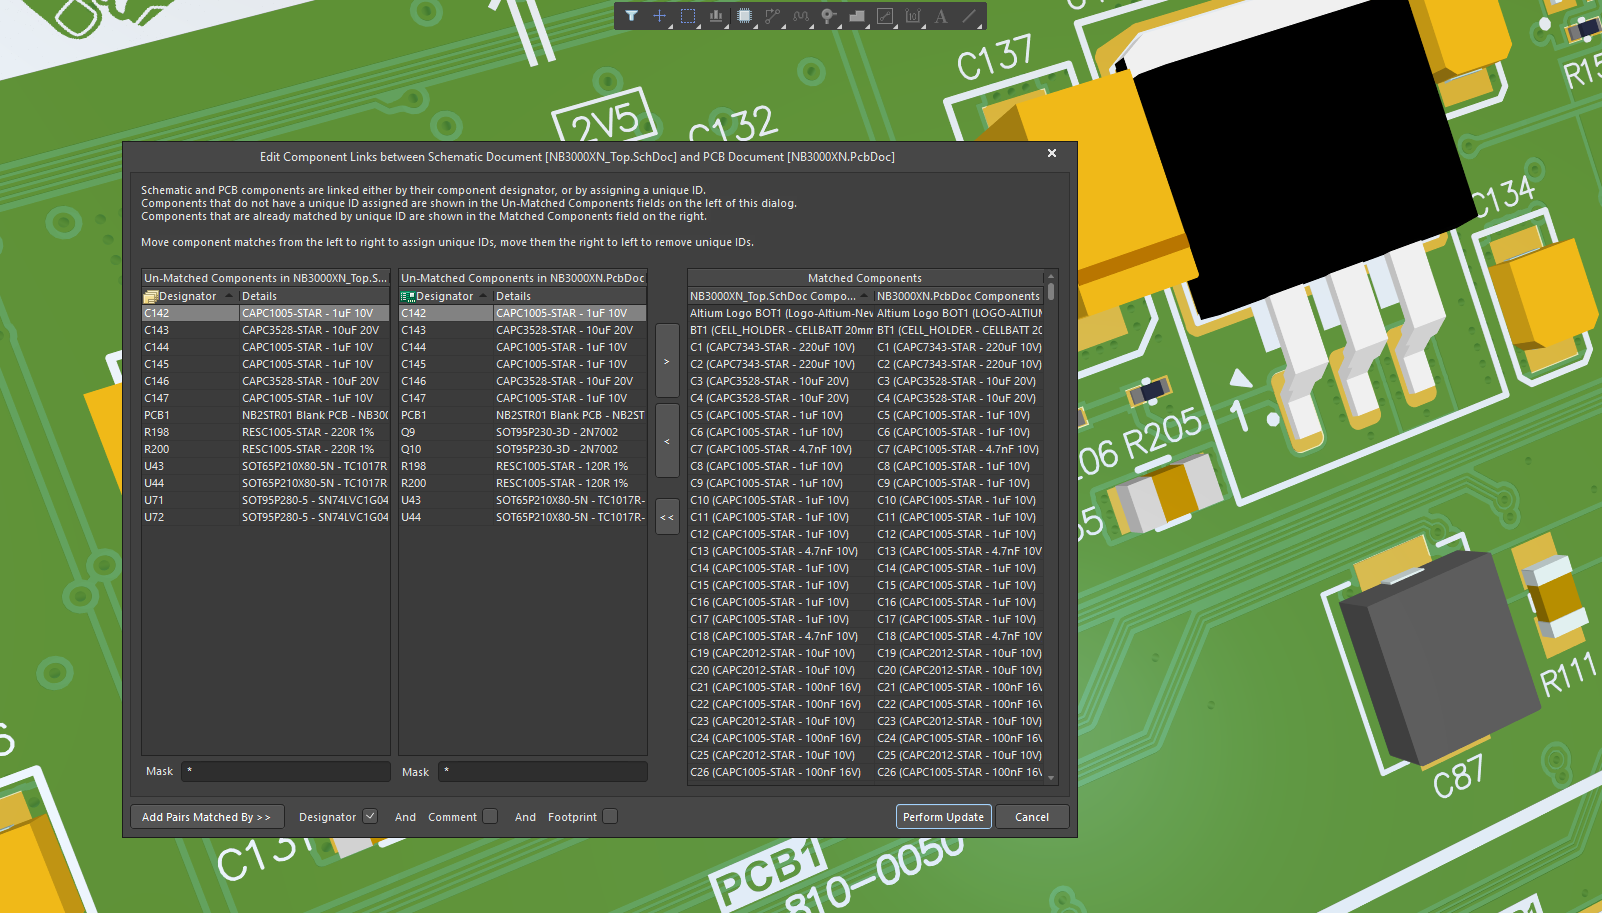The width and height of the screenshot is (1602, 913).
Task: Click scroll-up arrow of Matched Components list
Action: (1051, 276)
